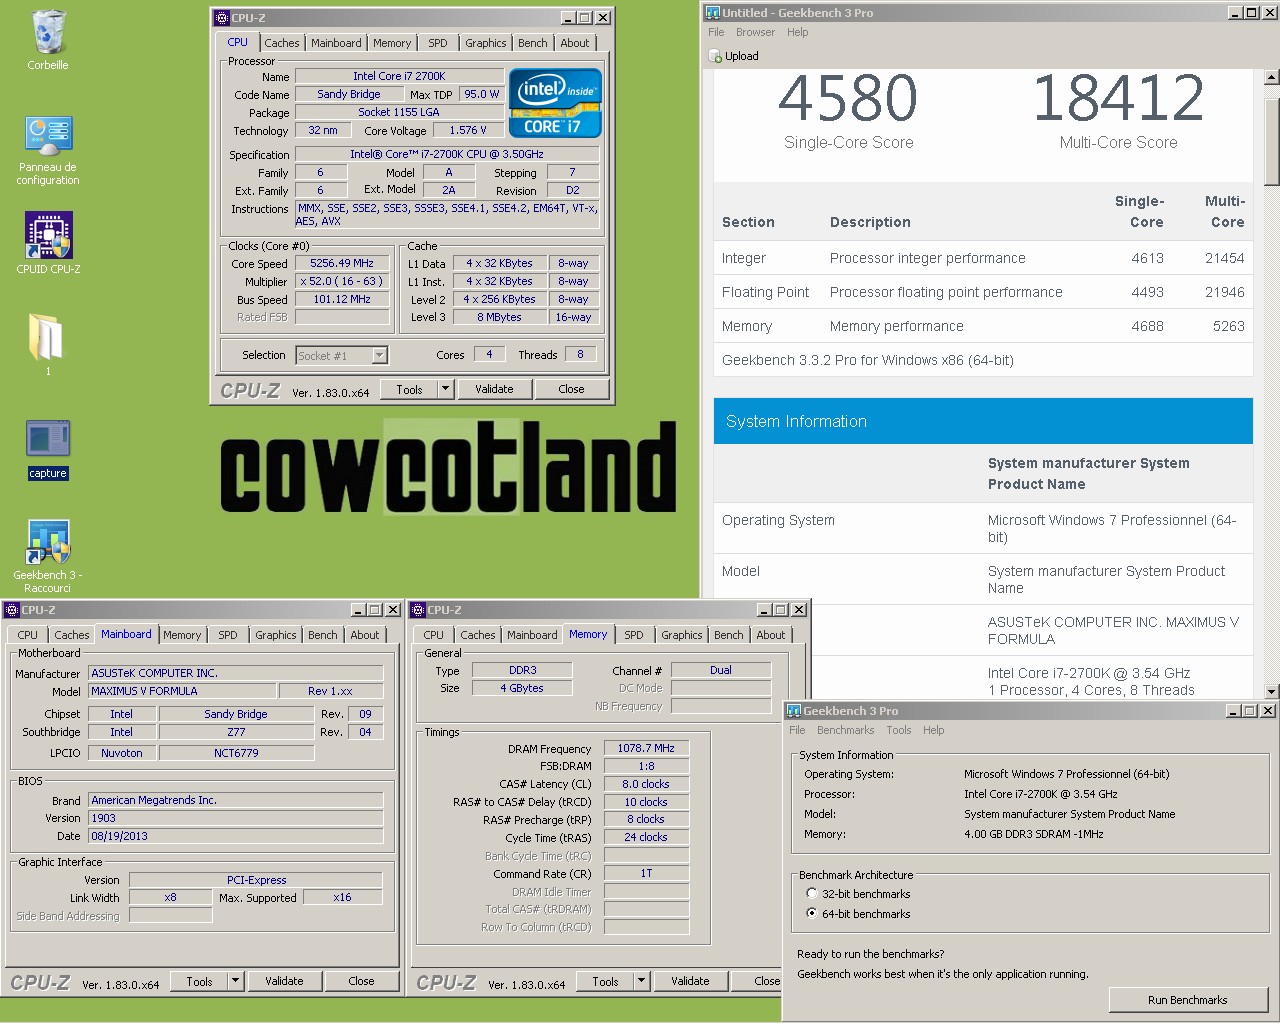Click Validate in Mainboard CPU-Z window

click(284, 981)
